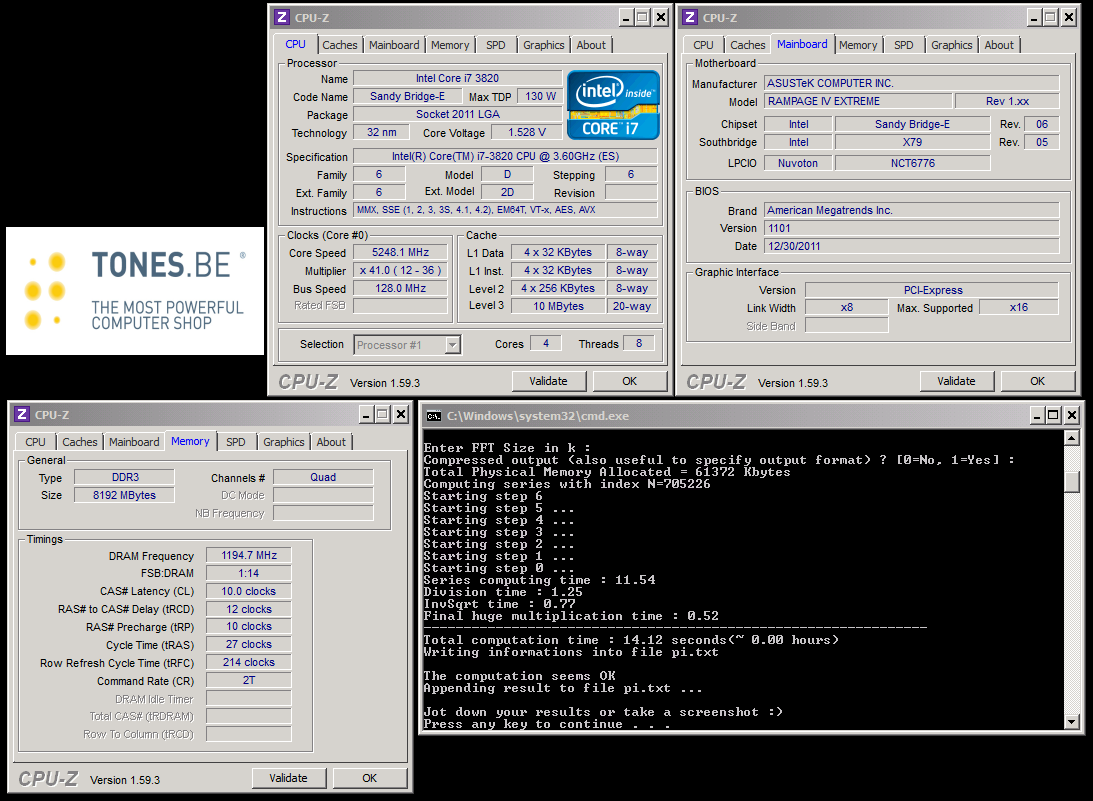Open About tab in Memory window
This screenshot has height=801, width=1093.
click(x=331, y=442)
